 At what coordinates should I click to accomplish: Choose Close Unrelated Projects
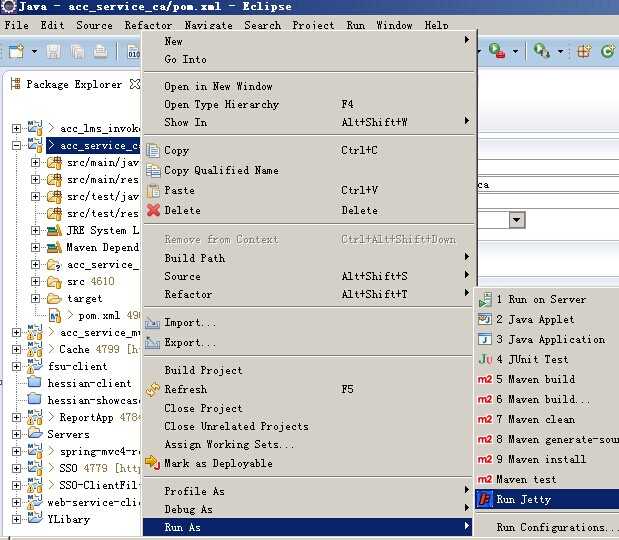click(309, 426)
